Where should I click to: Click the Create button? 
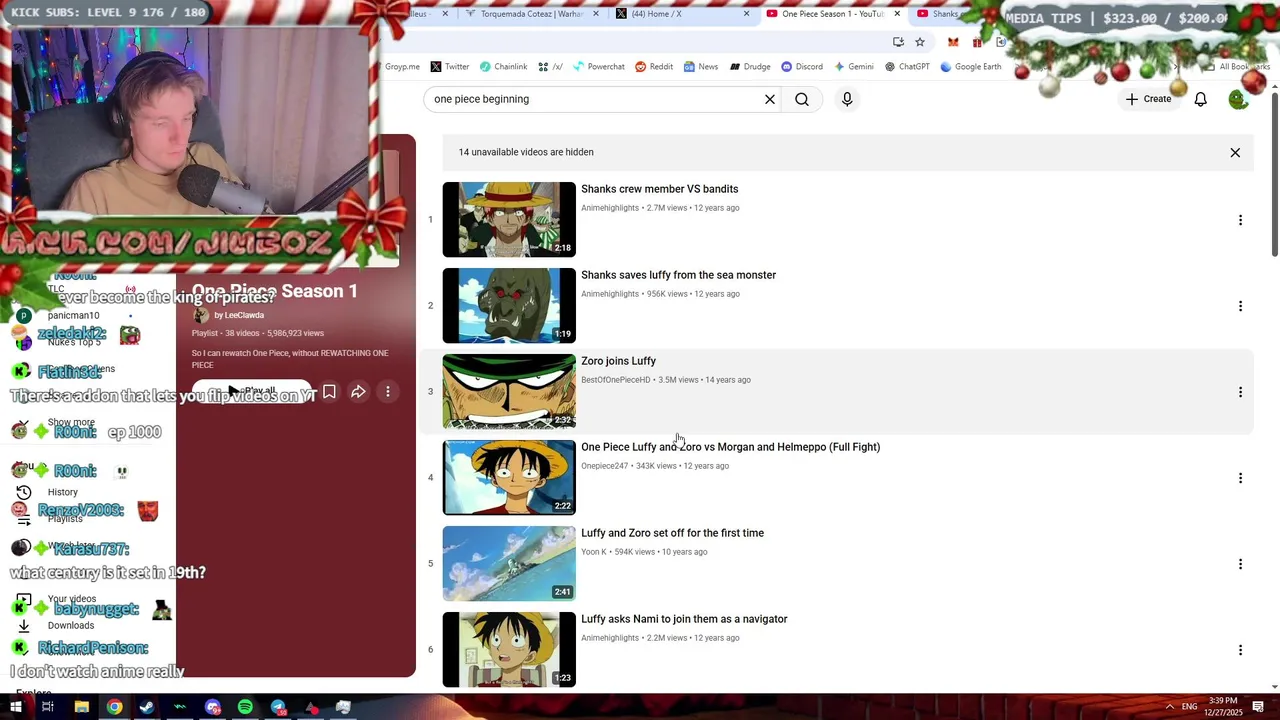[1148, 99]
